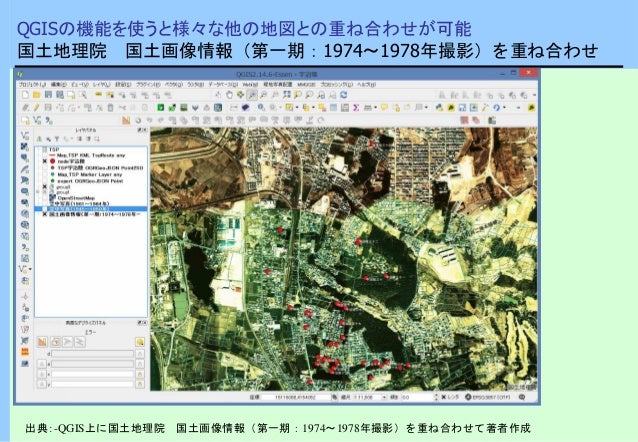This screenshot has width=638, height=442.
Task: Toggle the render (レンダ) checkbox in status bar
Action: [x=444, y=397]
